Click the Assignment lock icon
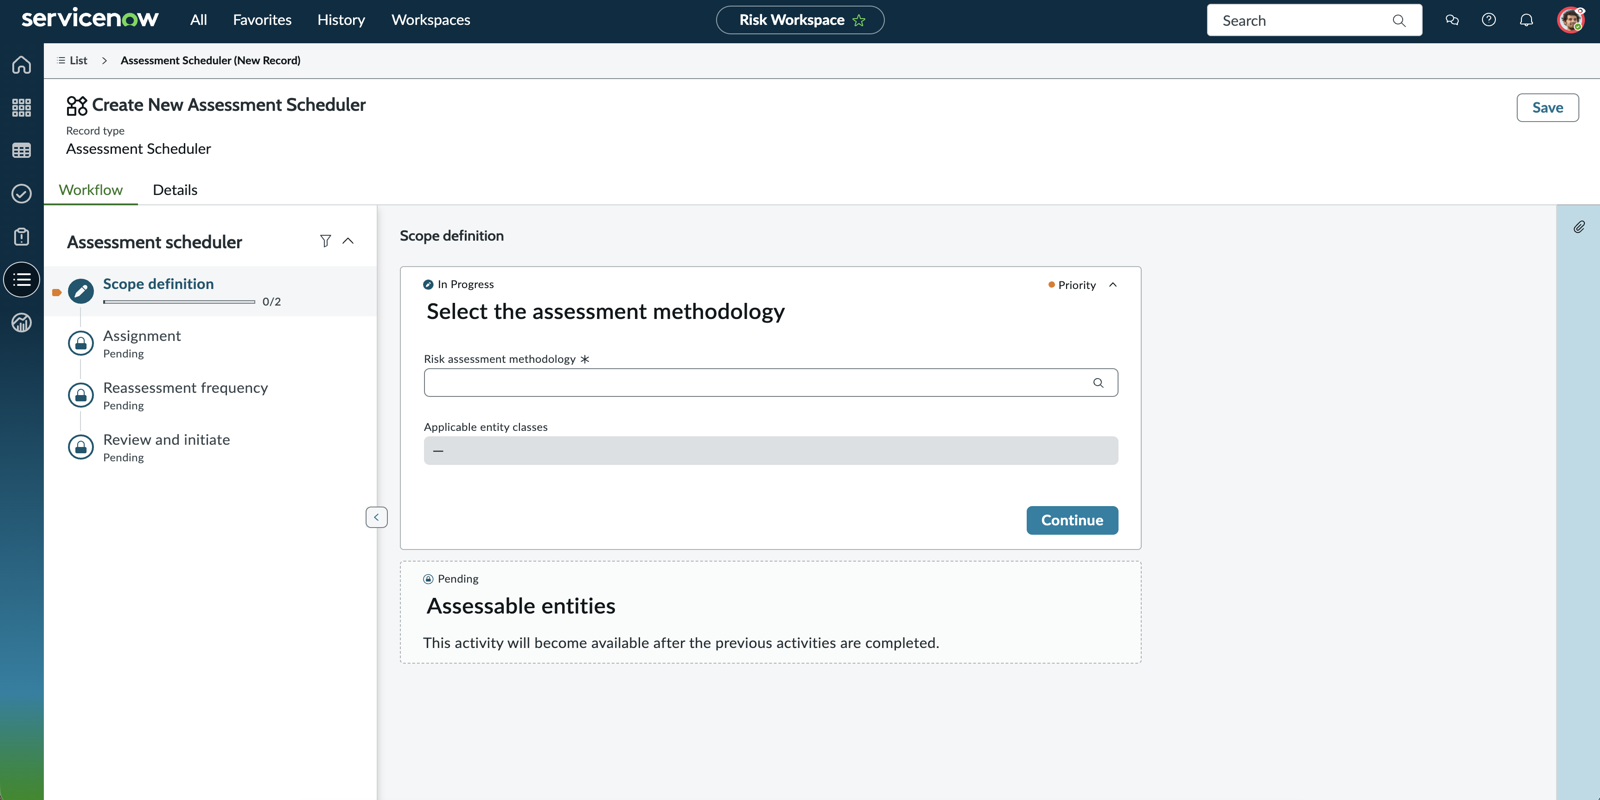 point(81,343)
